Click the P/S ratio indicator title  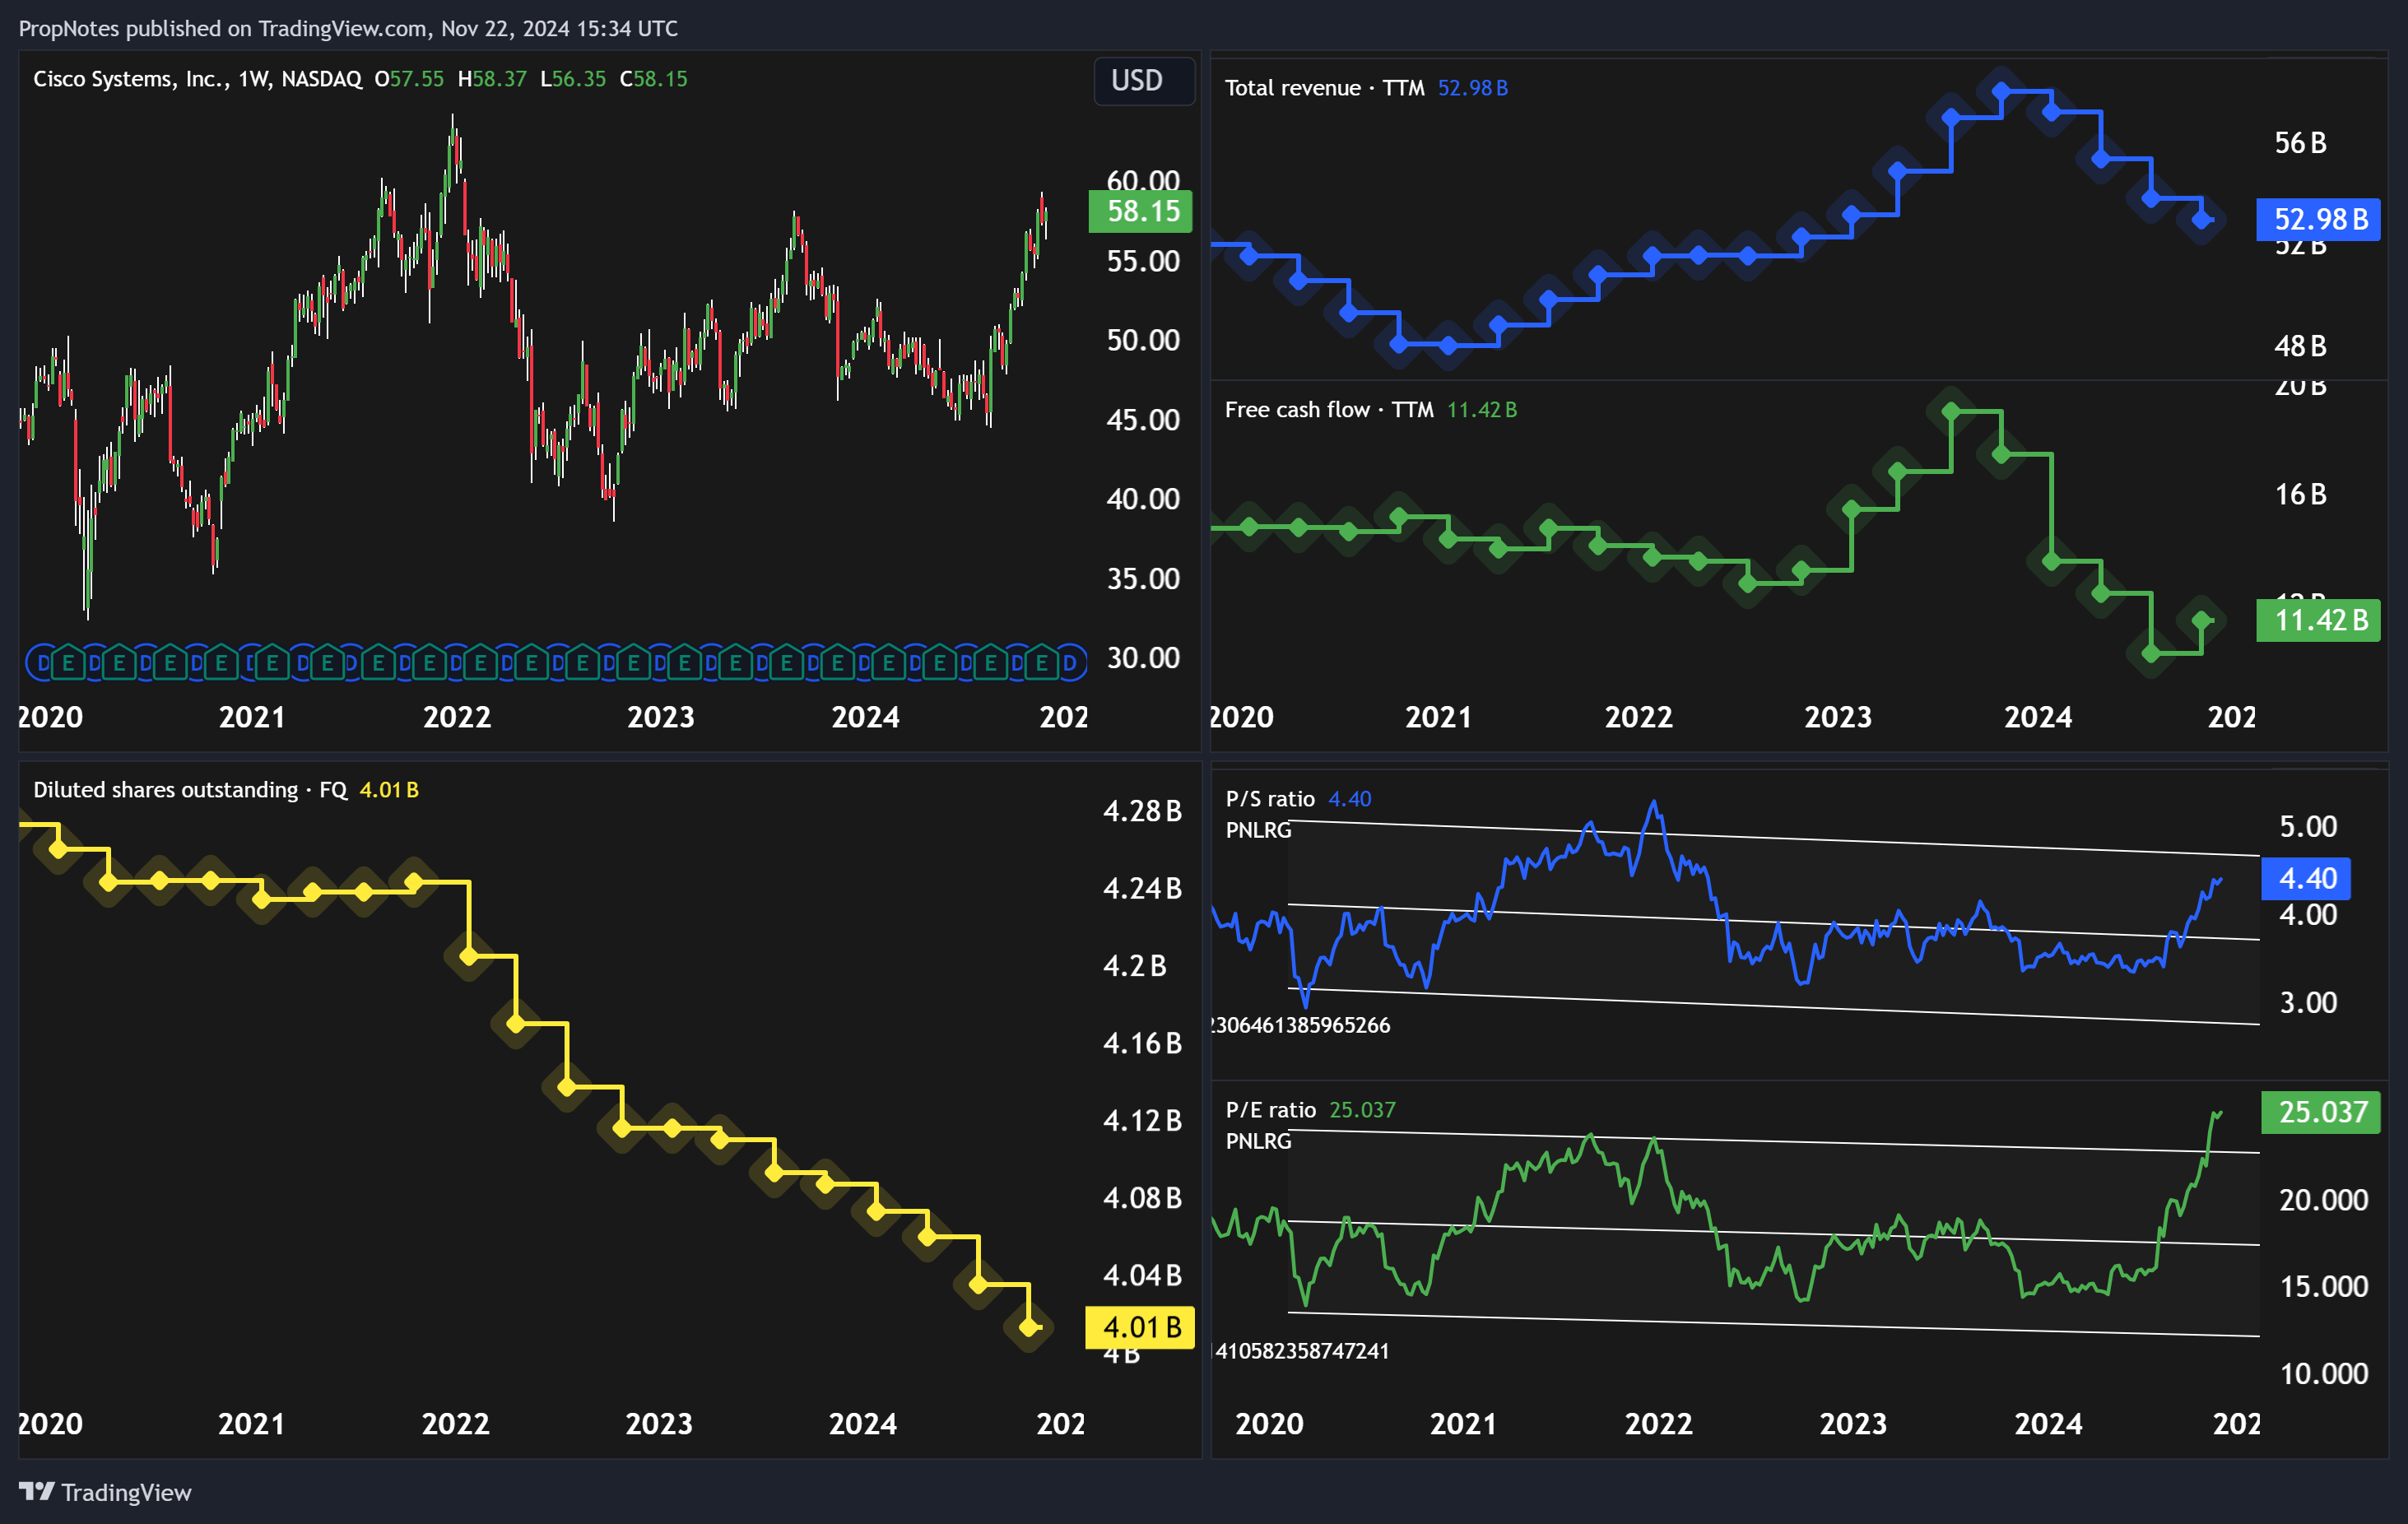pyautogui.click(x=1269, y=799)
